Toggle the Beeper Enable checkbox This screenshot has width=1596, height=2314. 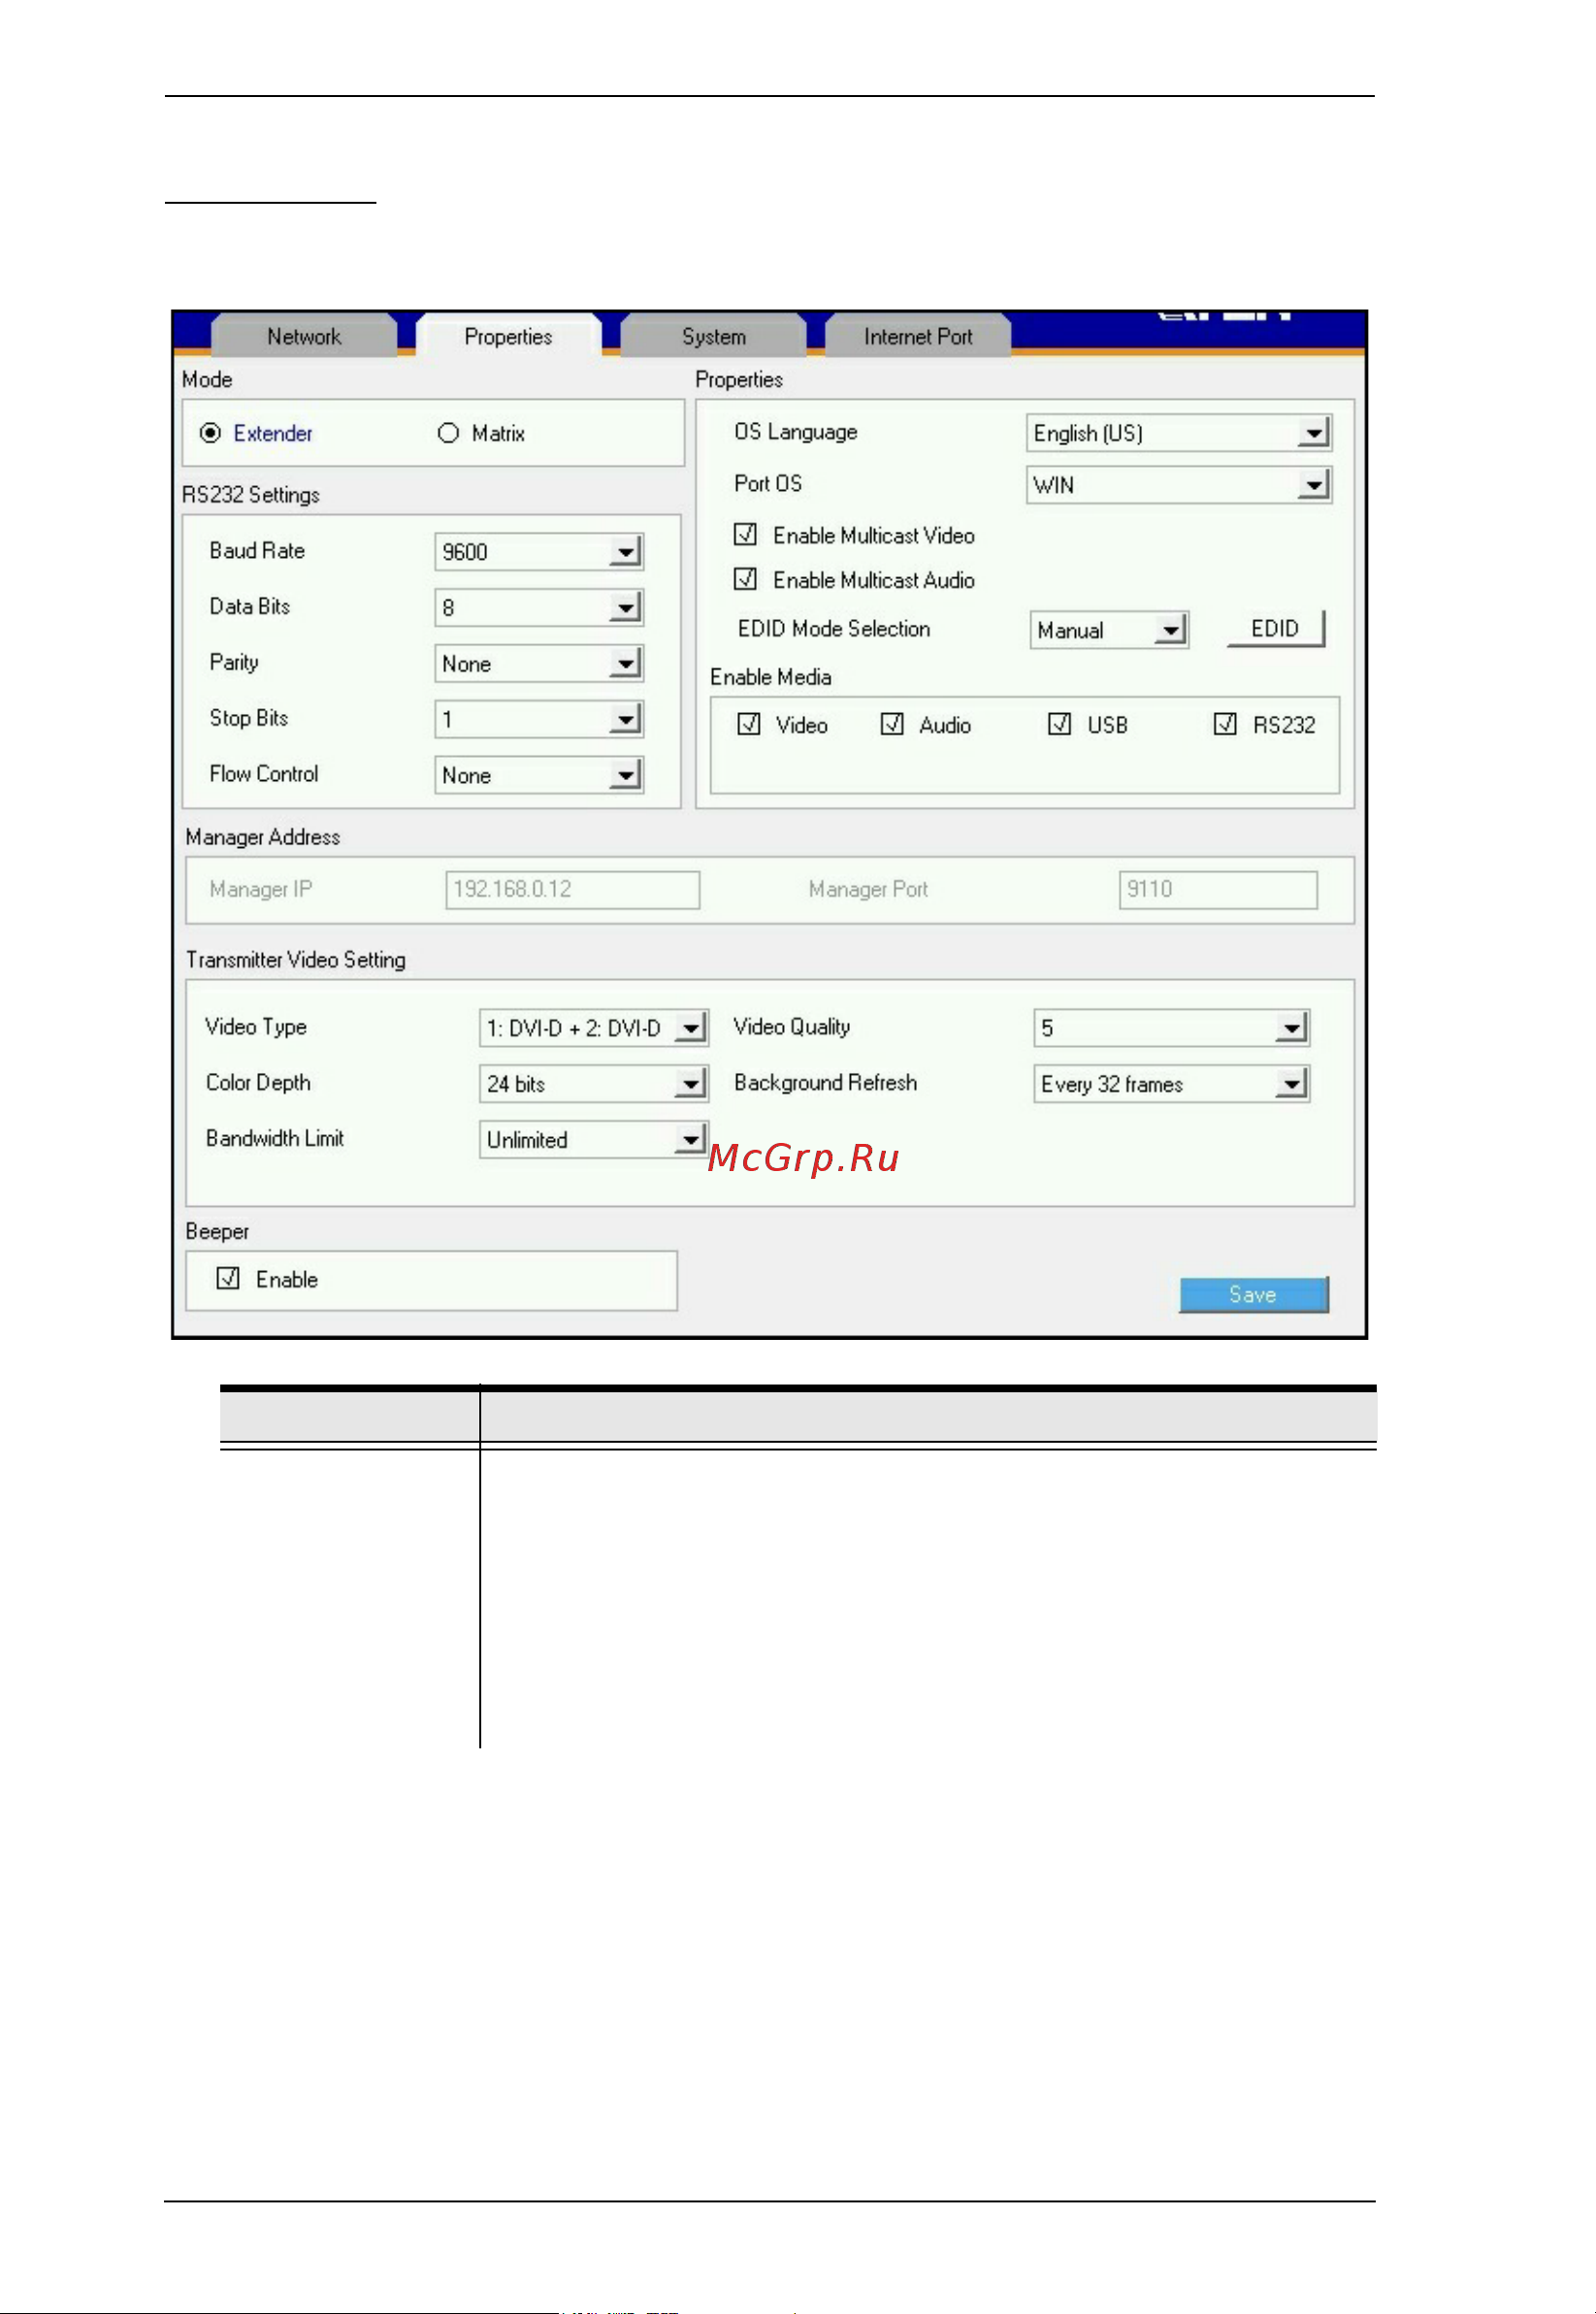click(x=228, y=1278)
